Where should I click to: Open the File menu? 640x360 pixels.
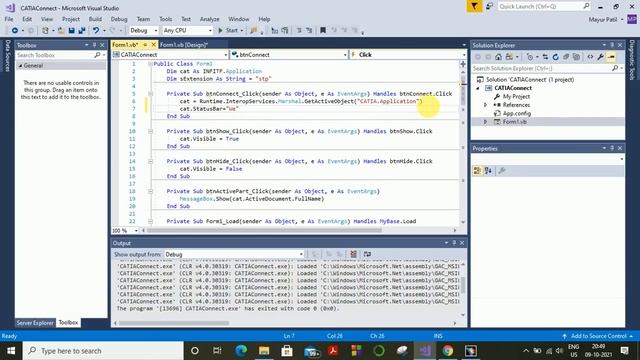pos(9,19)
